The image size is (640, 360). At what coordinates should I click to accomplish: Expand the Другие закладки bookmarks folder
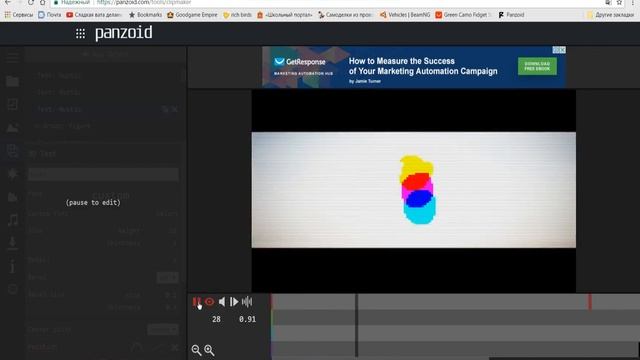pyautogui.click(x=610, y=15)
